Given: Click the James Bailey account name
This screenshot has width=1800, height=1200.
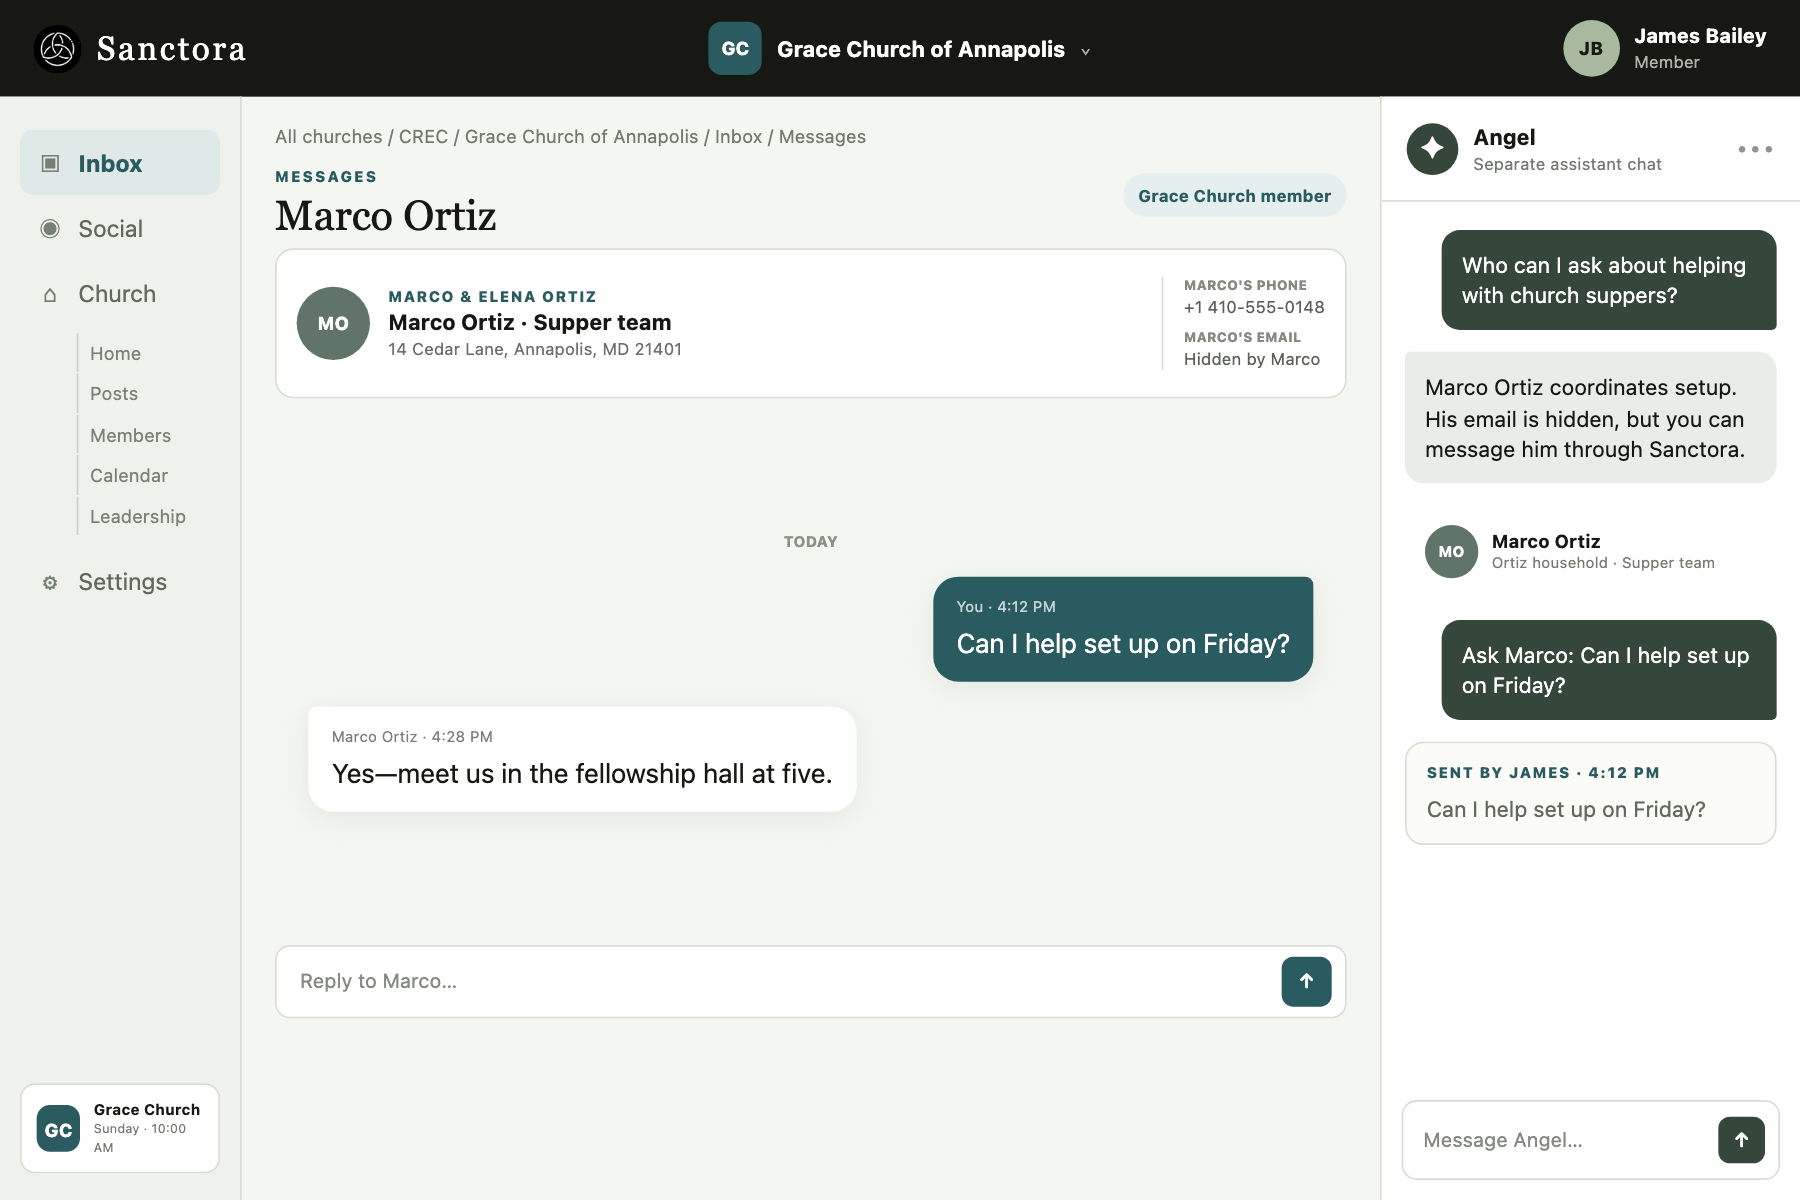Looking at the screenshot, I should pyautogui.click(x=1700, y=36).
